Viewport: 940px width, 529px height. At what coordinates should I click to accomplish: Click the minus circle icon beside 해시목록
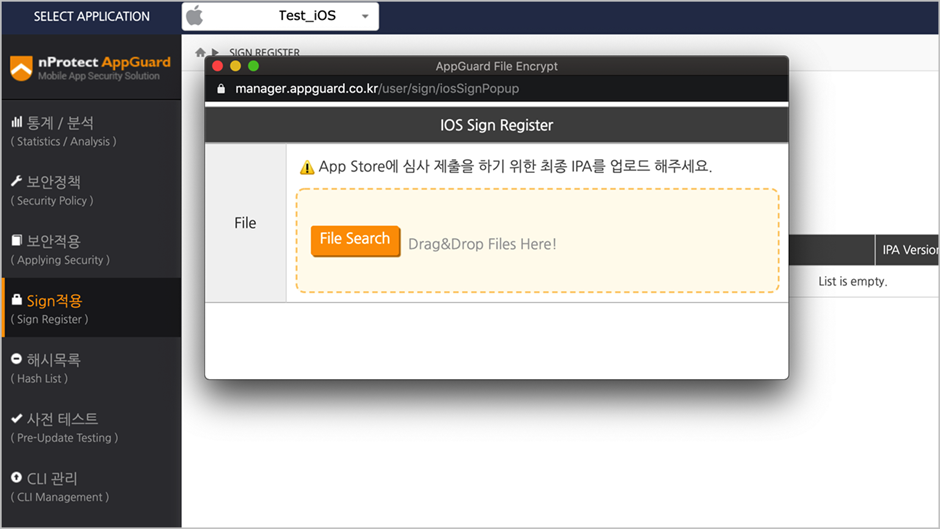click(16, 359)
